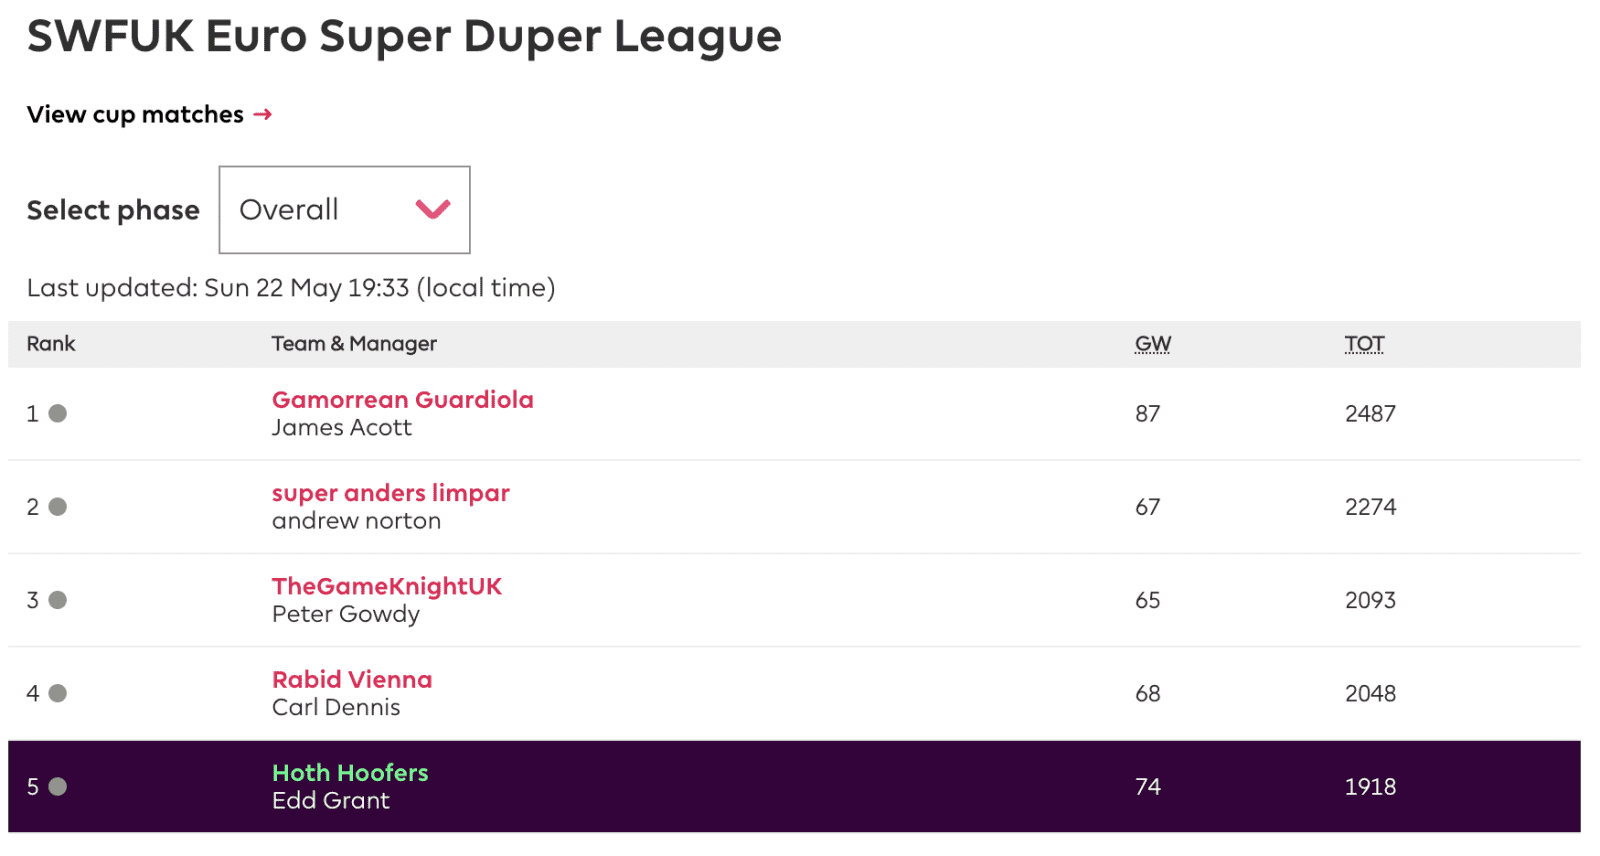Click rank status dot beside rank 2

tap(58, 507)
